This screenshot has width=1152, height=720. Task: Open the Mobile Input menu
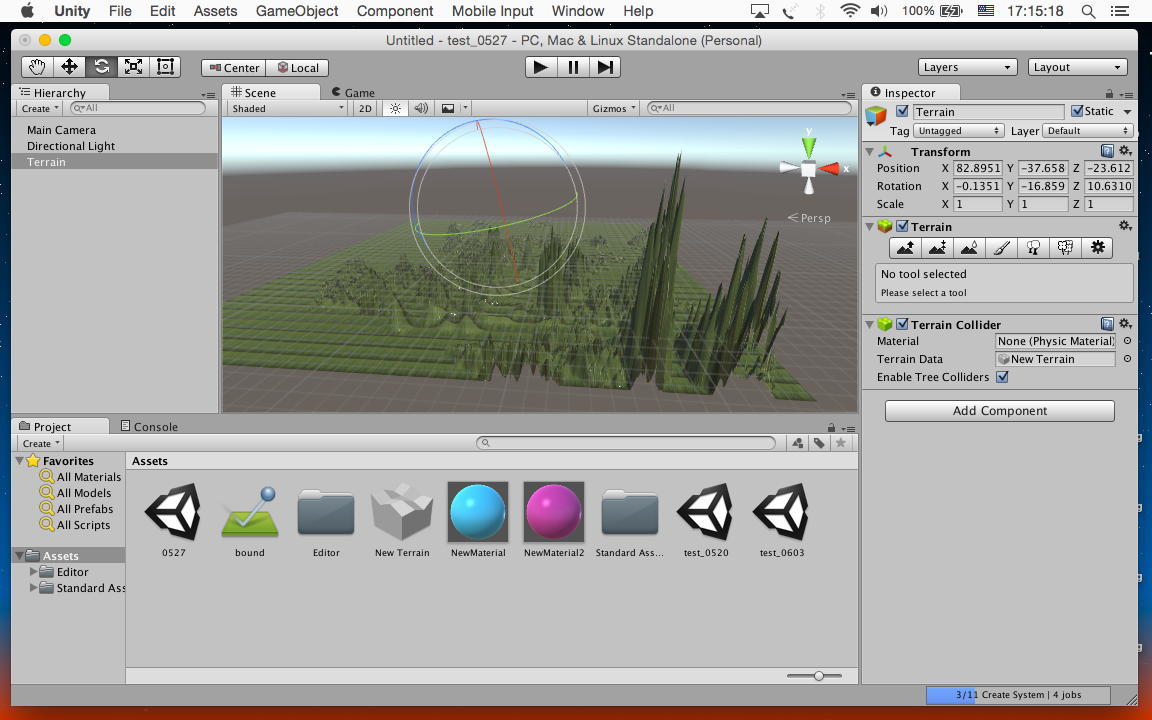492,11
